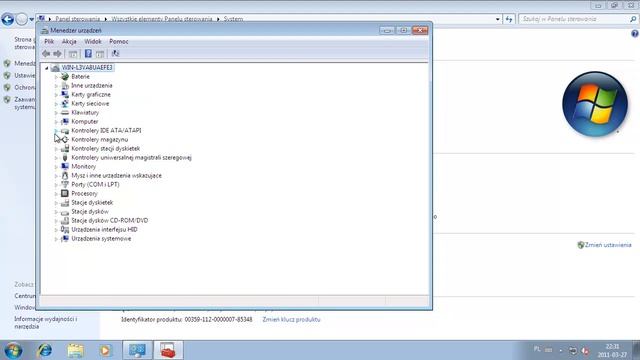
Task: Expand the Karty sieciowe node
Action: pos(56,104)
